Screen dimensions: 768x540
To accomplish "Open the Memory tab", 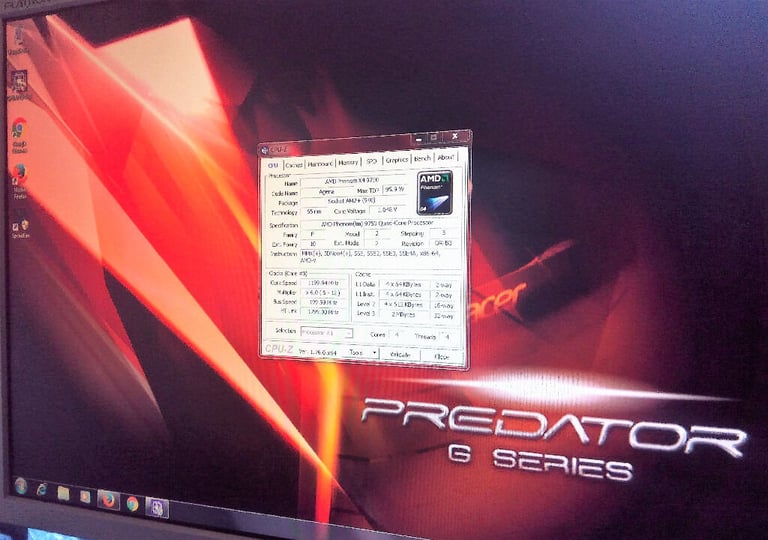I will (348, 162).
